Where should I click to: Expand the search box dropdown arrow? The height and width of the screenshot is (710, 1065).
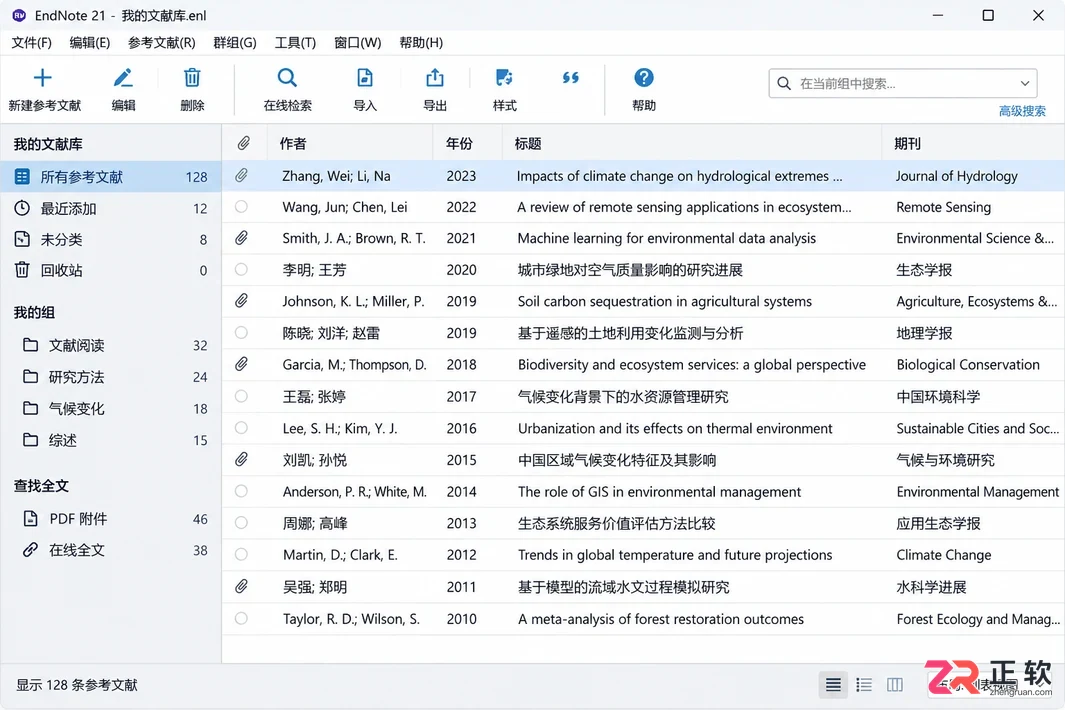(x=1024, y=84)
